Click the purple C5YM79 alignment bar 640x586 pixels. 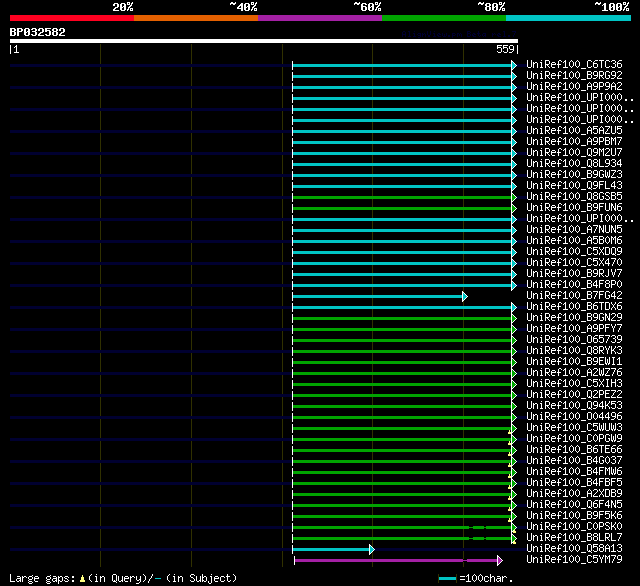coord(398,561)
